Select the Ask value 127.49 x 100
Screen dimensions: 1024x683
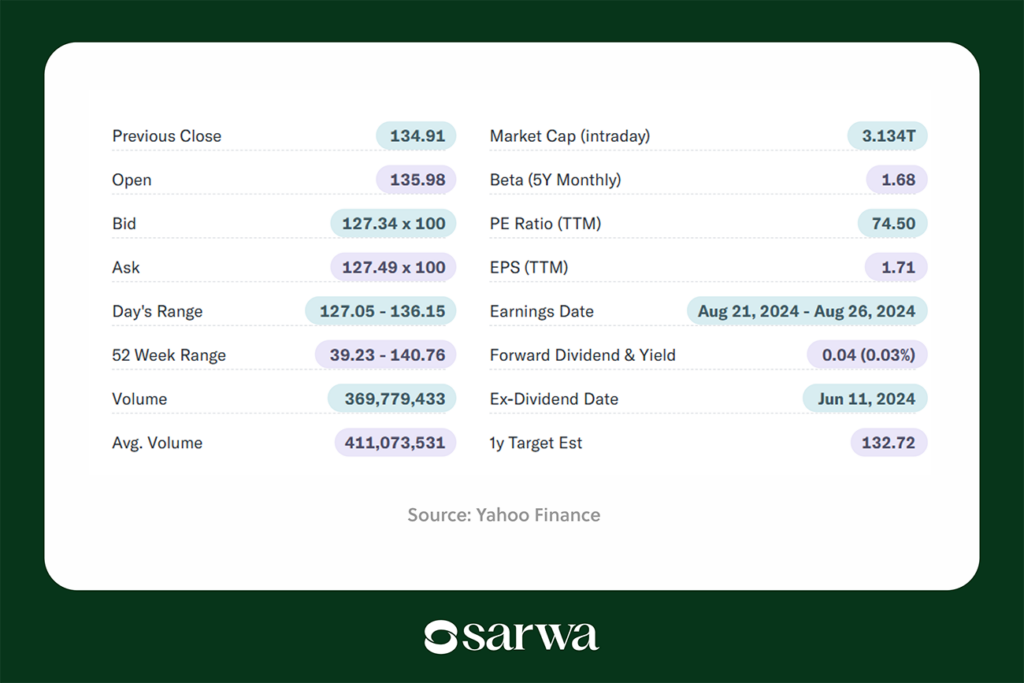393,267
